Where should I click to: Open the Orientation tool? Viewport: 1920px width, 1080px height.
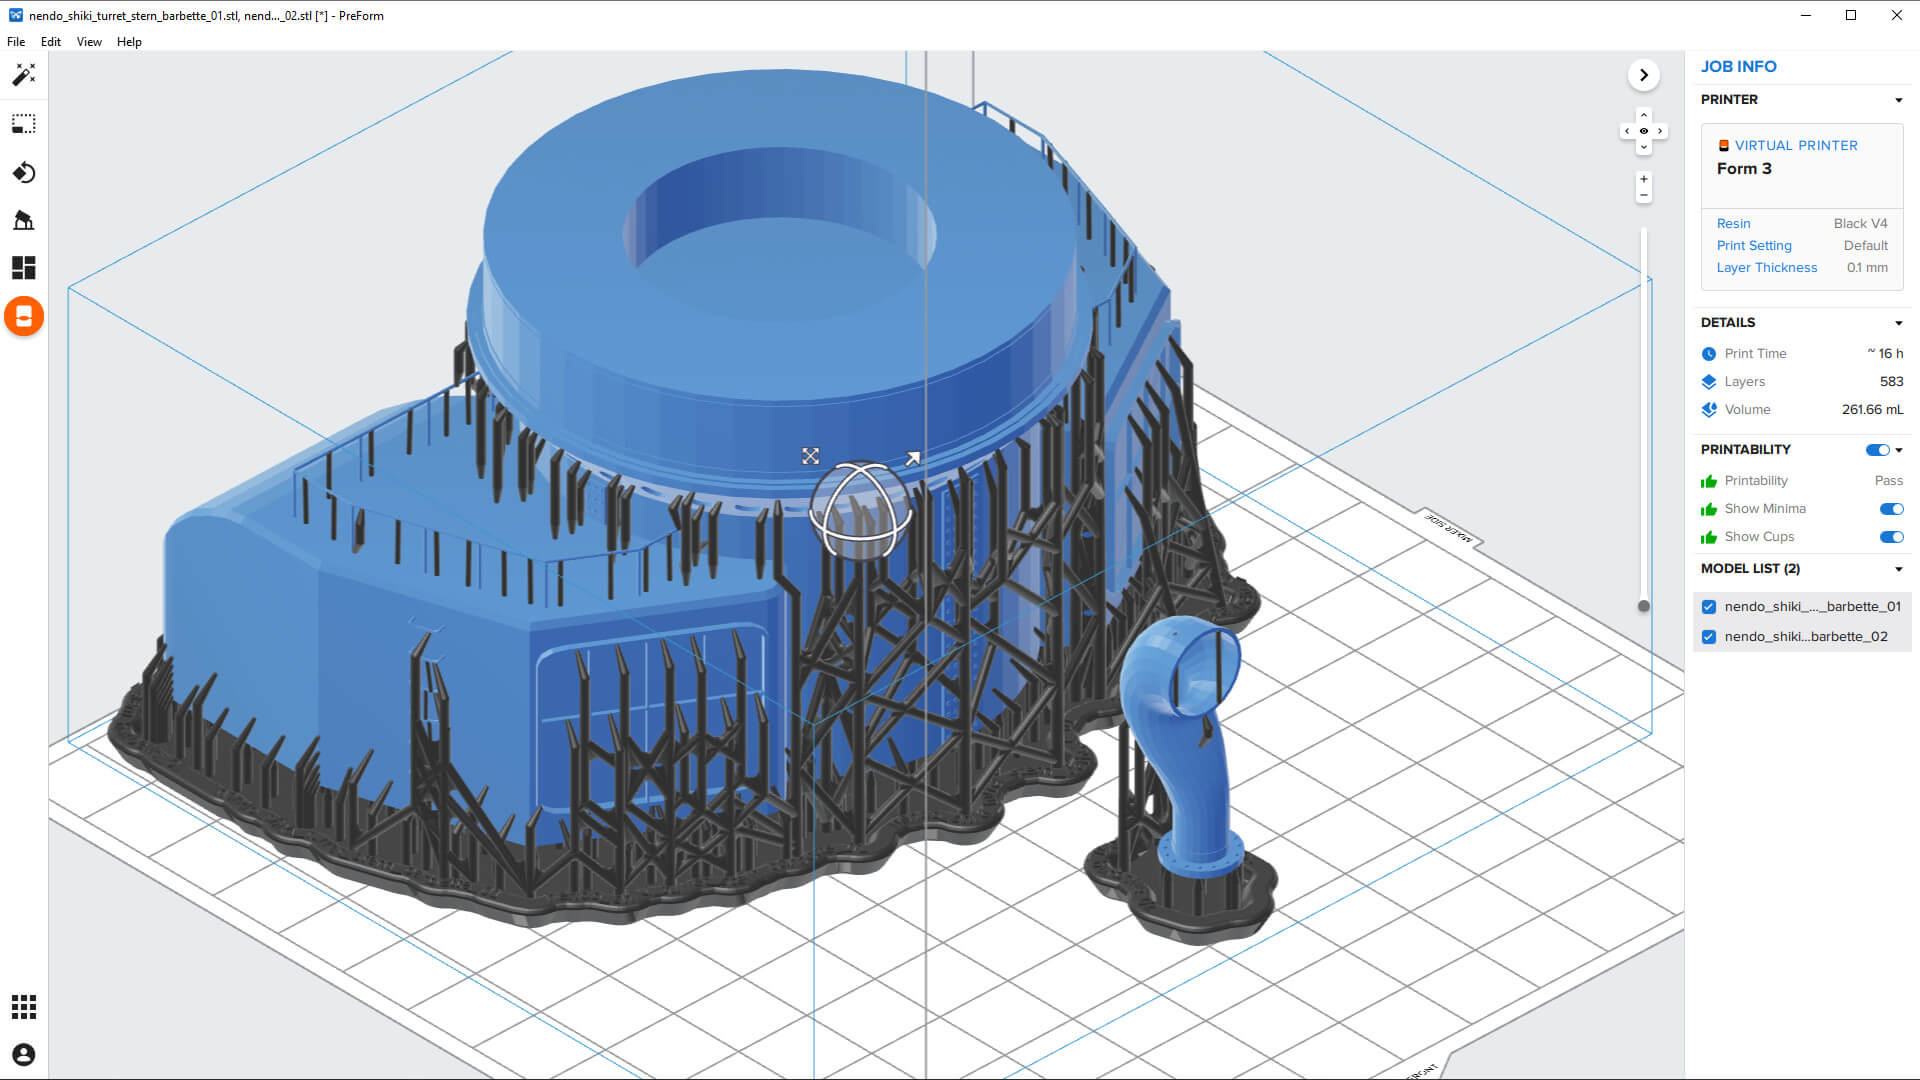pos(24,173)
